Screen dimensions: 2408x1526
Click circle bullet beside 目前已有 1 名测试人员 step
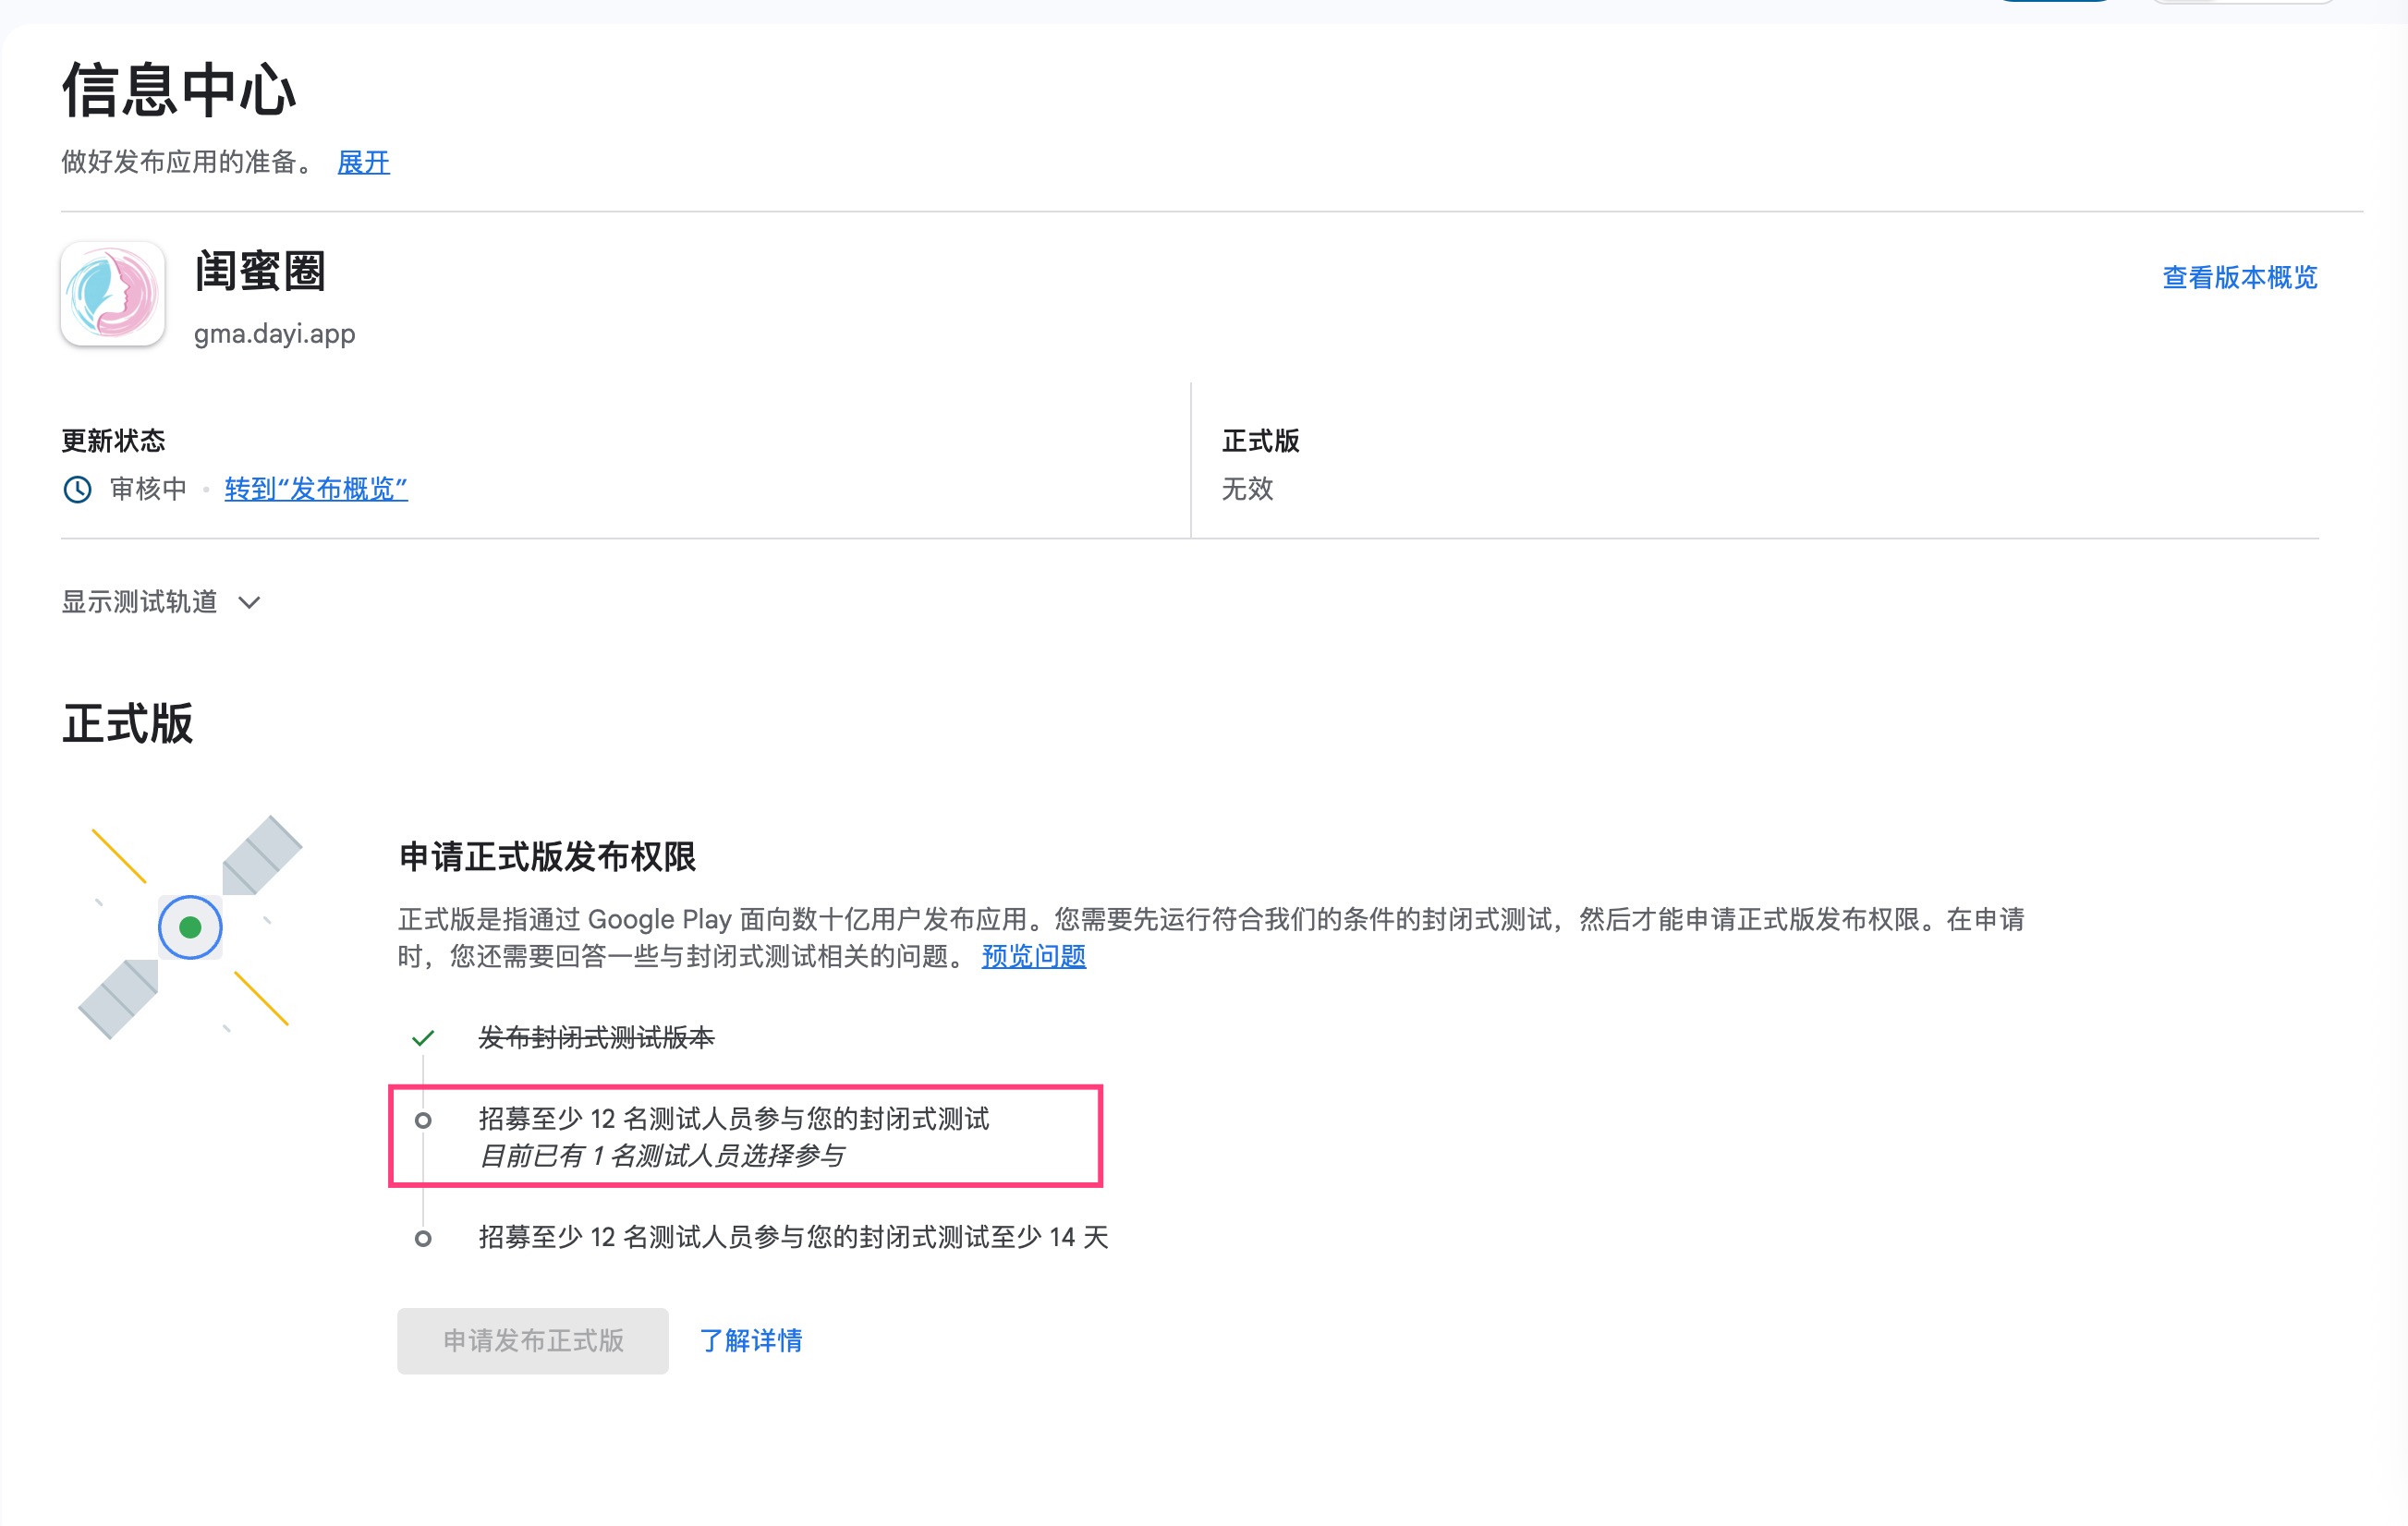coord(423,1120)
